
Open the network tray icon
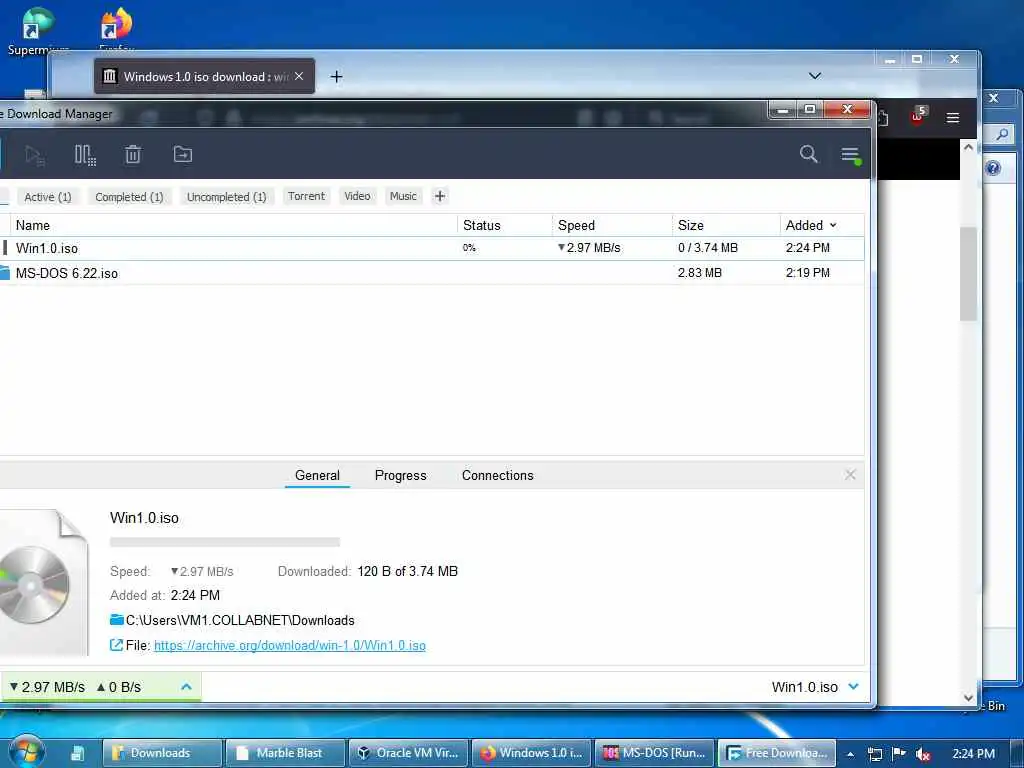874,754
